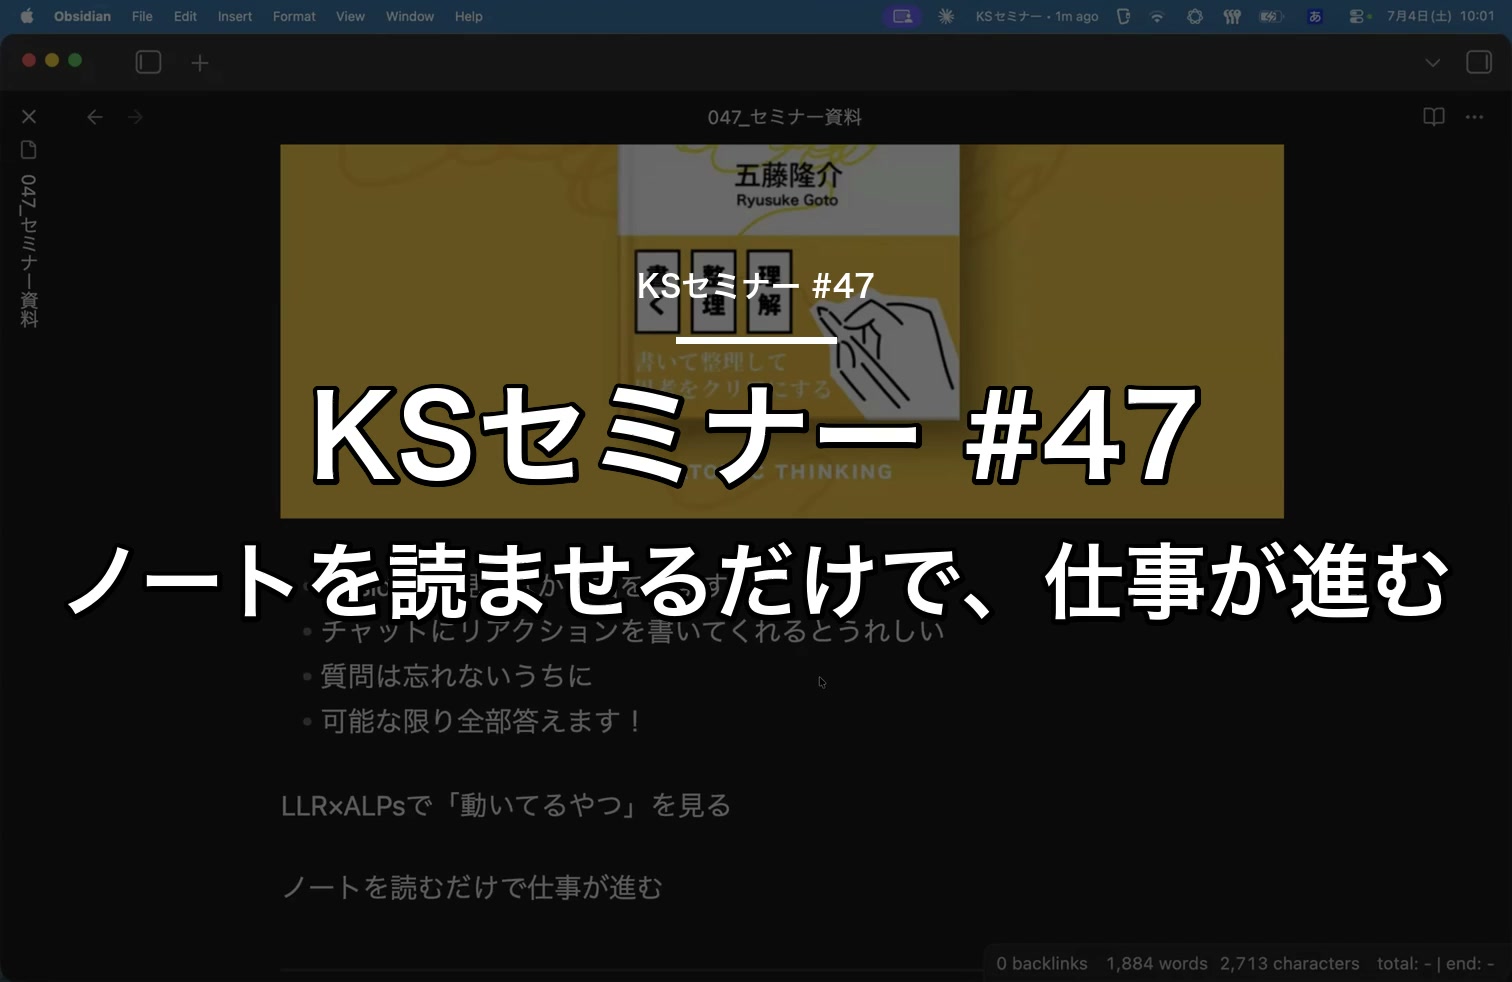Screen dimensions: 1512x982
Task: Navigate forward with the right arrow
Action: point(136,117)
